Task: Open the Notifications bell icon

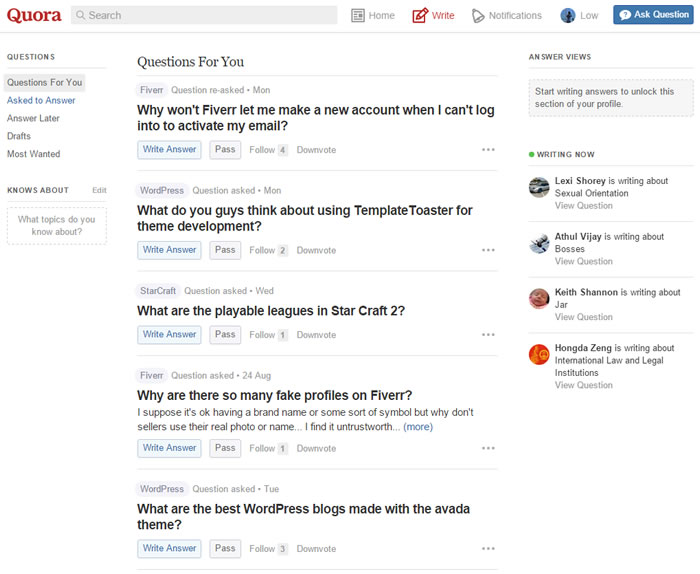Action: point(478,15)
